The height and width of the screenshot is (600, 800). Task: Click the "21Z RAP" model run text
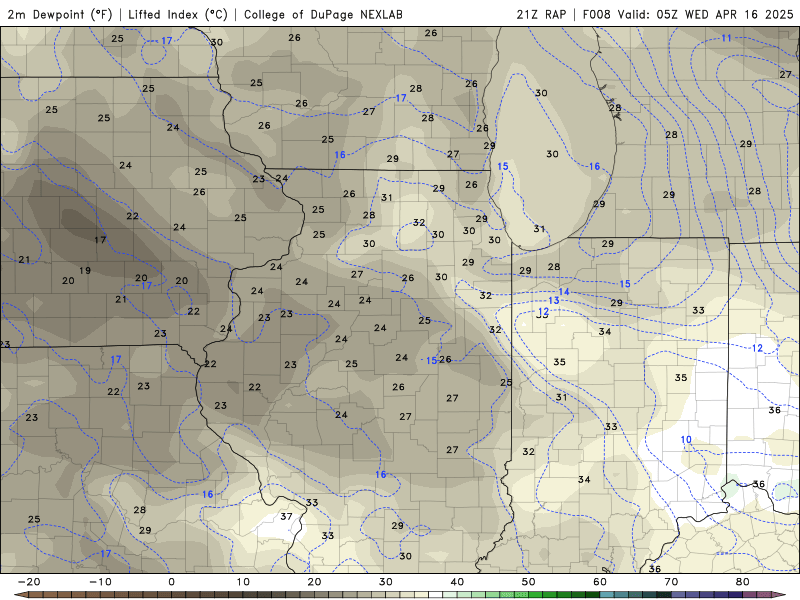(541, 14)
